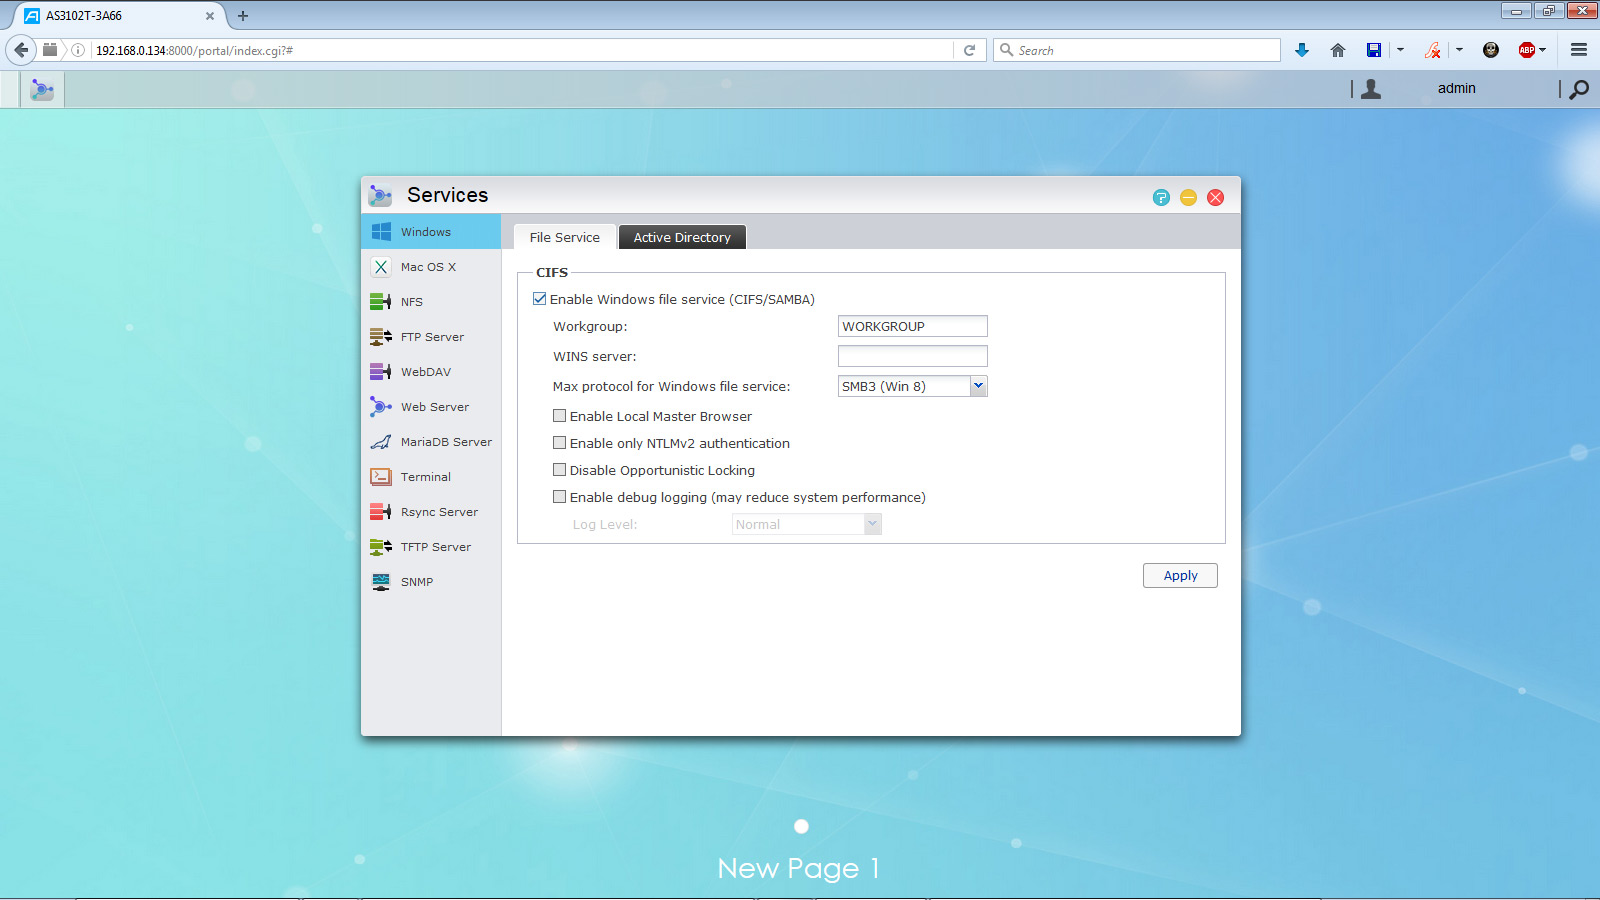The height and width of the screenshot is (900, 1600).
Task: Open browser downloads arrow icon
Action: pyautogui.click(x=1302, y=50)
